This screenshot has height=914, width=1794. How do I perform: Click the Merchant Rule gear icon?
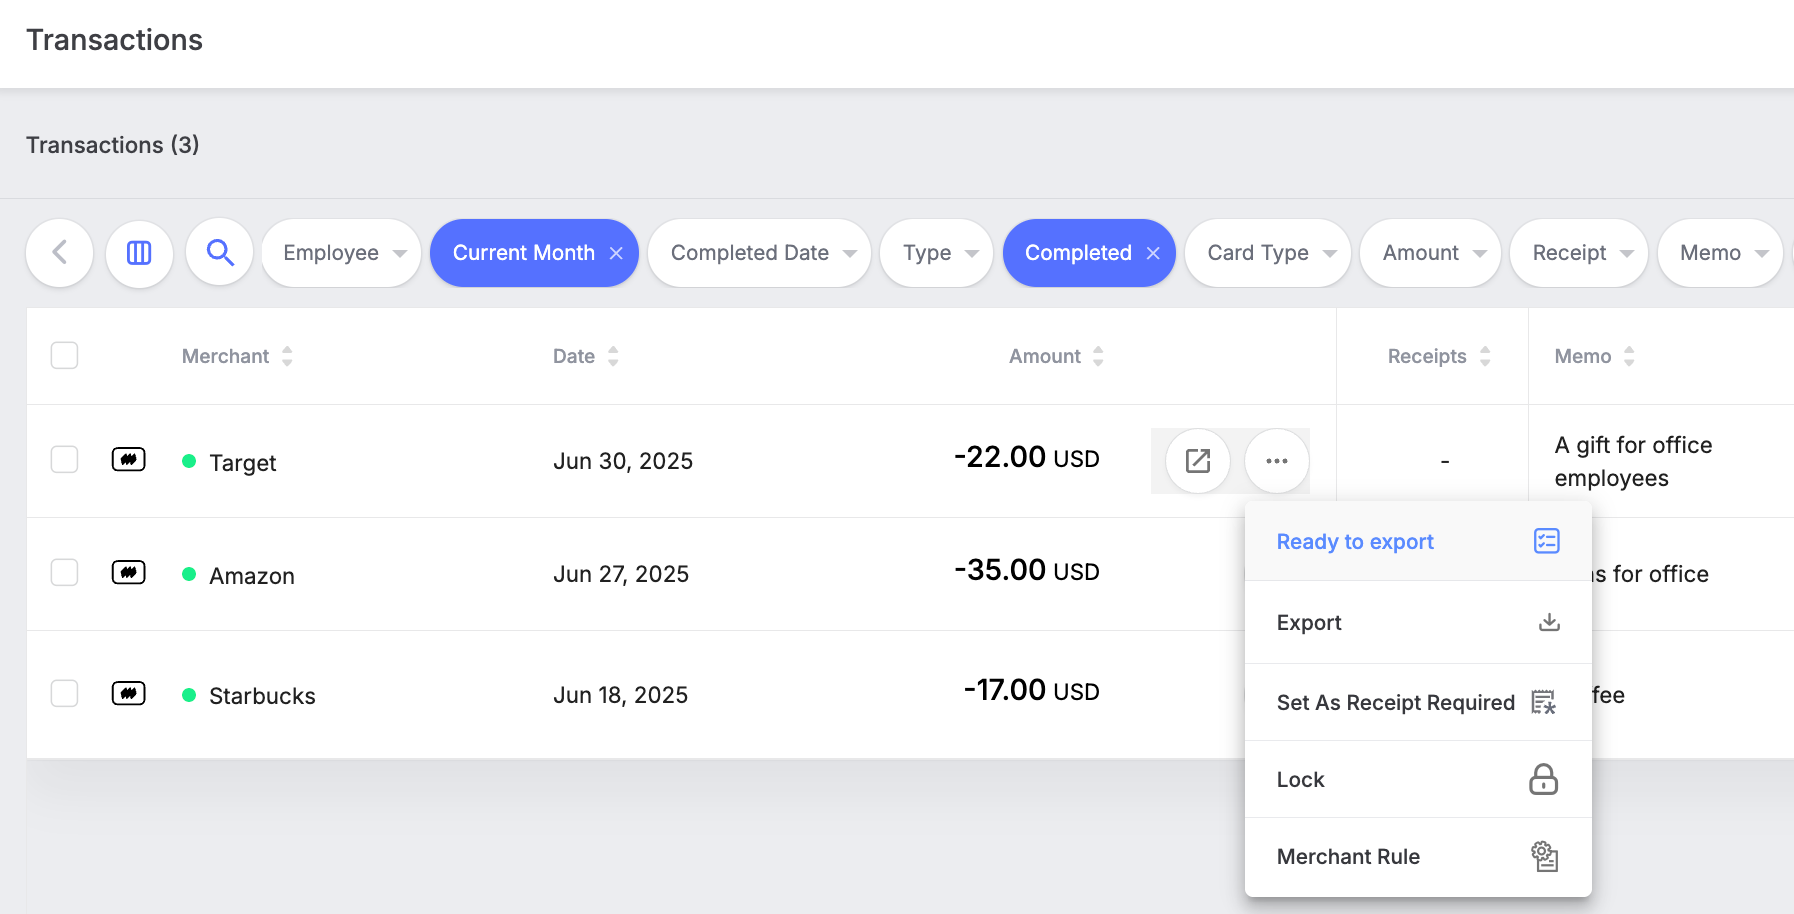click(x=1545, y=856)
